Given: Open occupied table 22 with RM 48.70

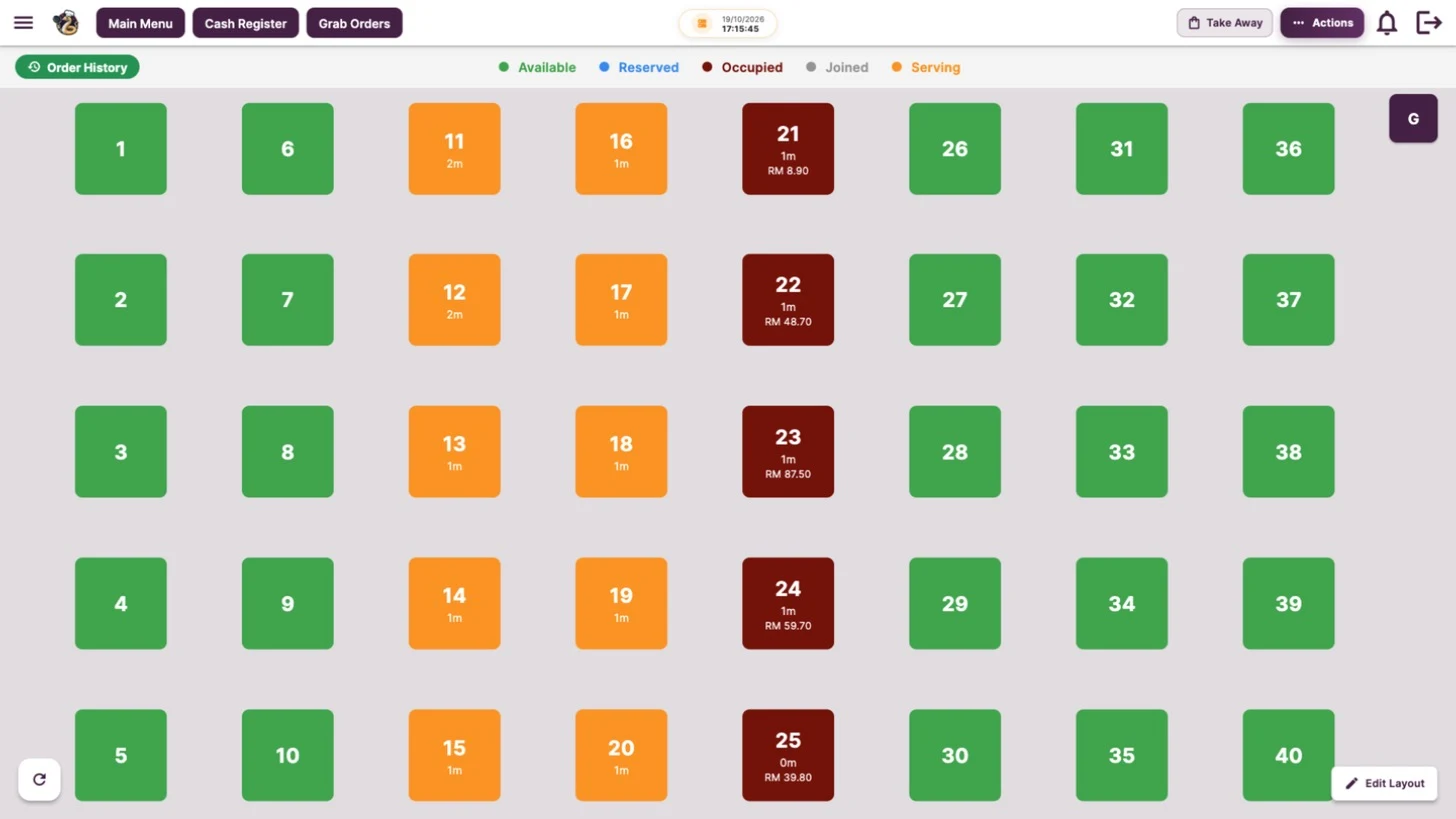Looking at the screenshot, I should click(x=788, y=300).
